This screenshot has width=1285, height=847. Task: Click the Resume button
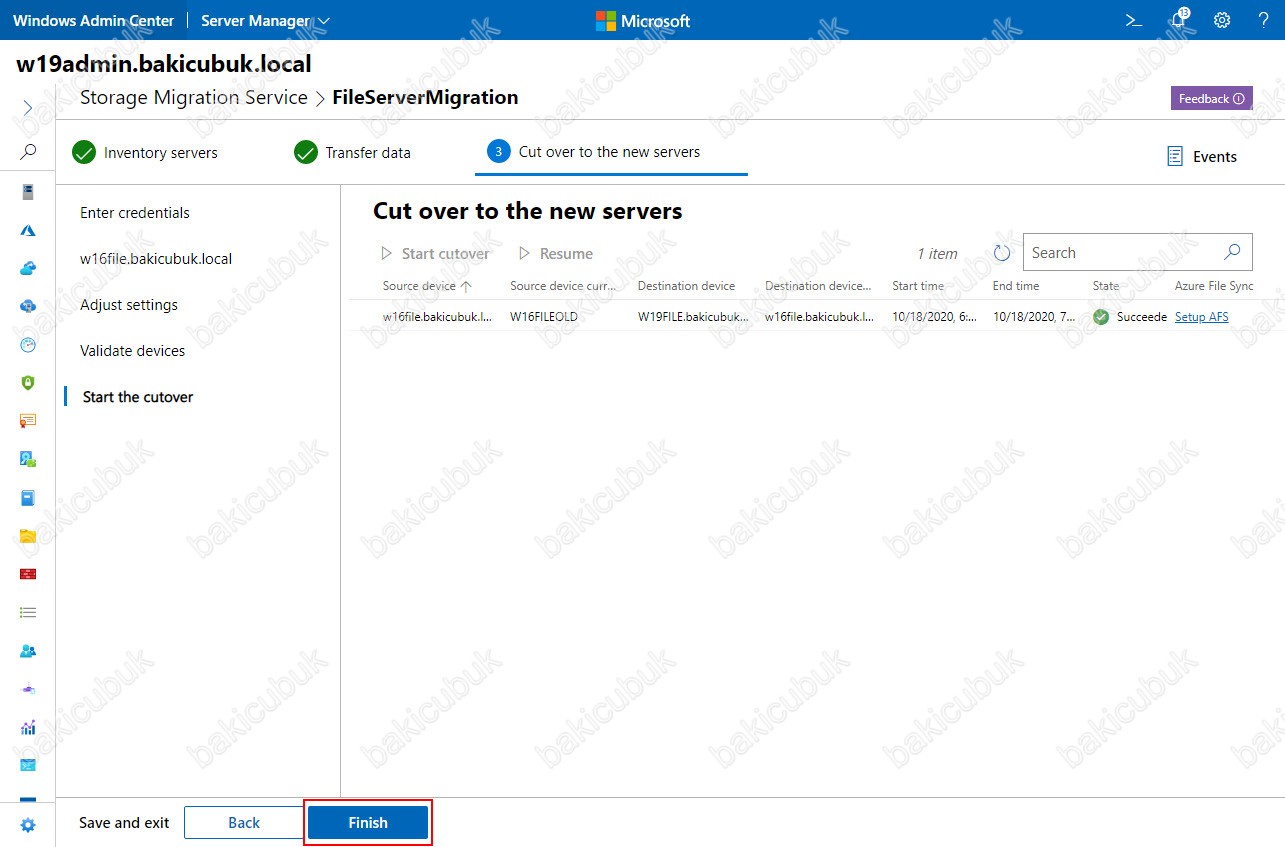(555, 254)
